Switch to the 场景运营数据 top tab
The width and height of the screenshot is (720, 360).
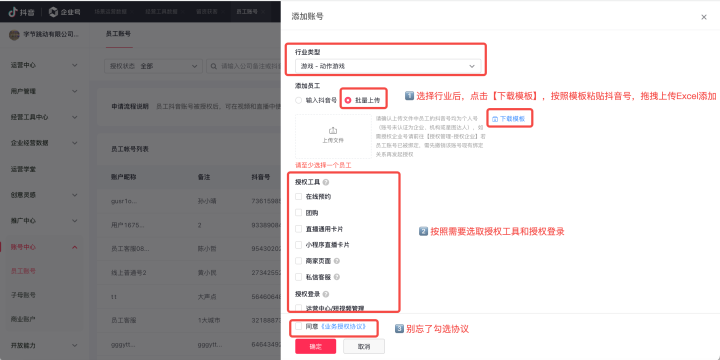coord(110,12)
